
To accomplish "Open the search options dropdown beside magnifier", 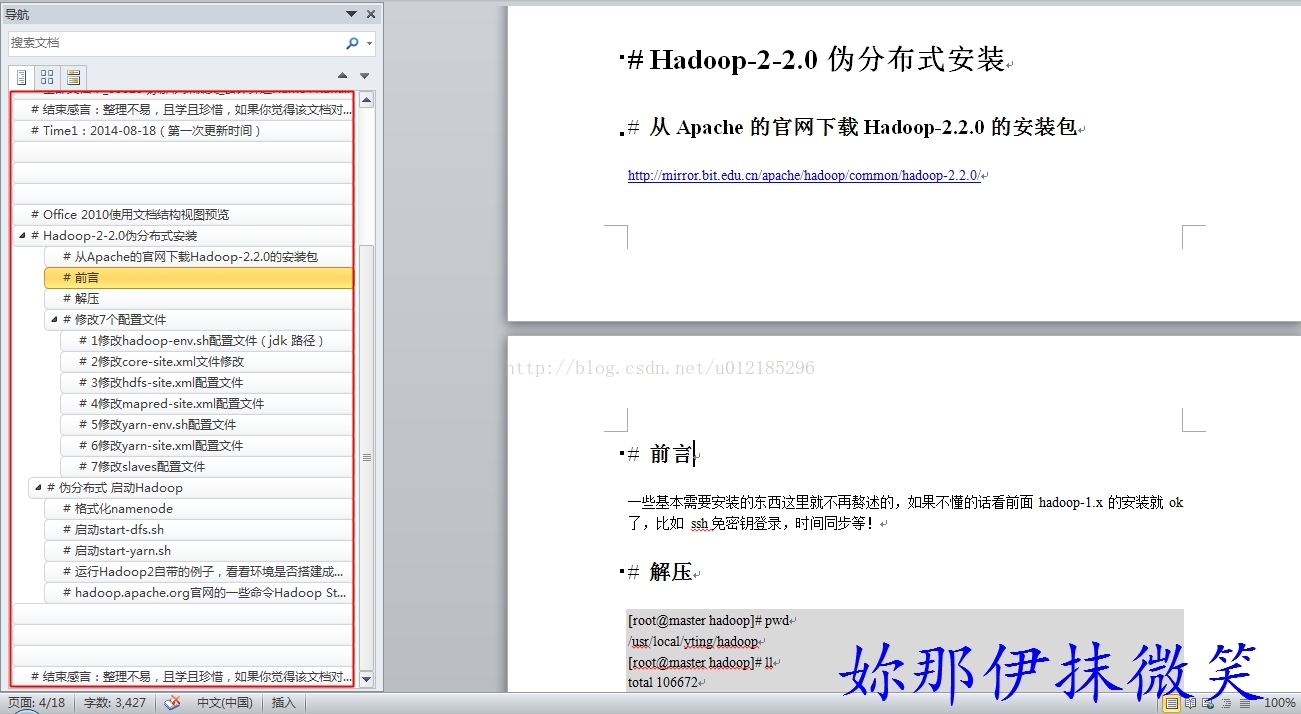I will (369, 43).
